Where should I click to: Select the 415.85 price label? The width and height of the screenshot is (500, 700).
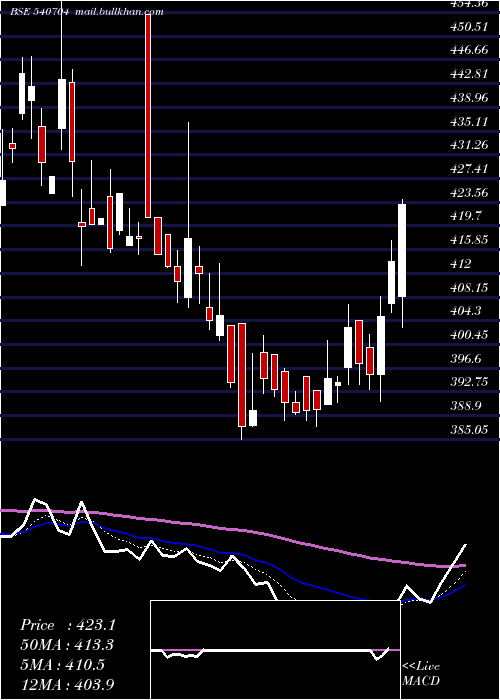[x=468, y=240]
